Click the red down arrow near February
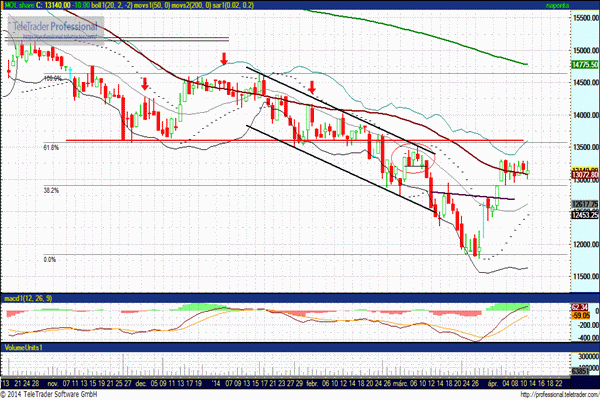Image resolution: width=600 pixels, height=400 pixels. [x=312, y=87]
